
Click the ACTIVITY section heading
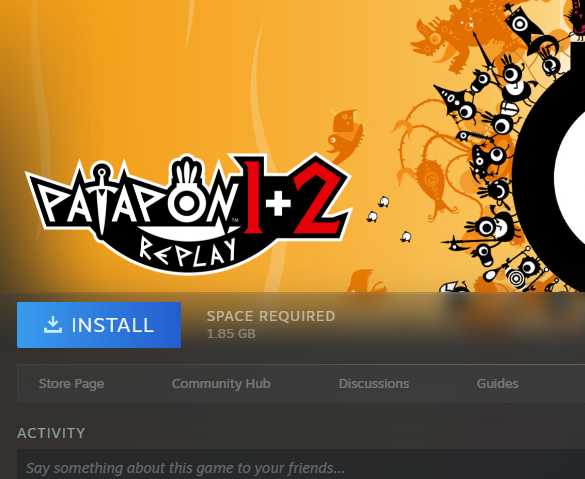51,433
